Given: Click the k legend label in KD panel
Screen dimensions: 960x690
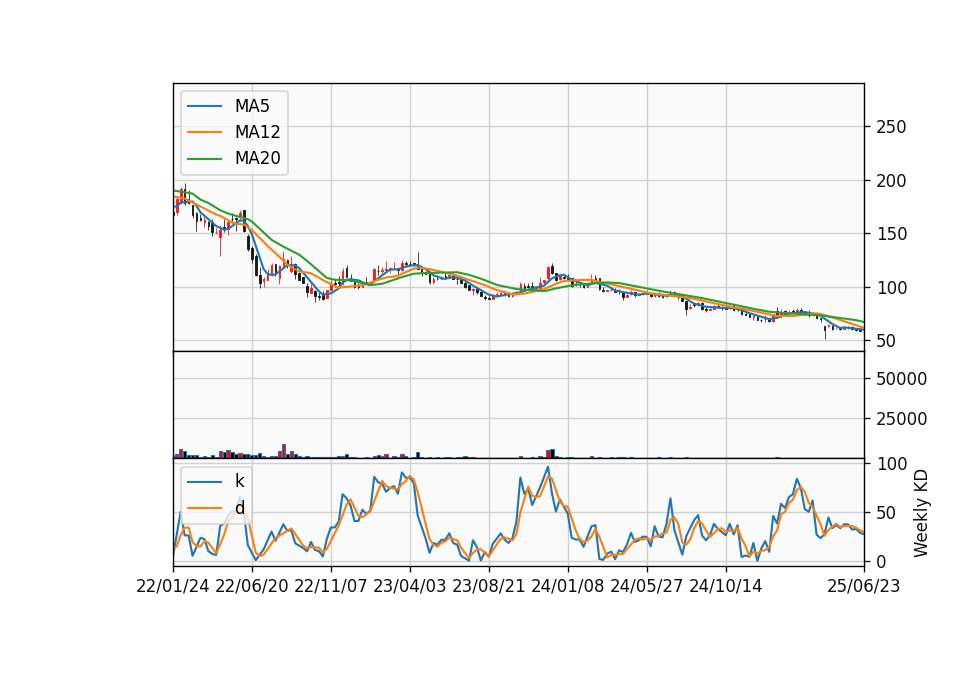Looking at the screenshot, I should pos(239,481).
